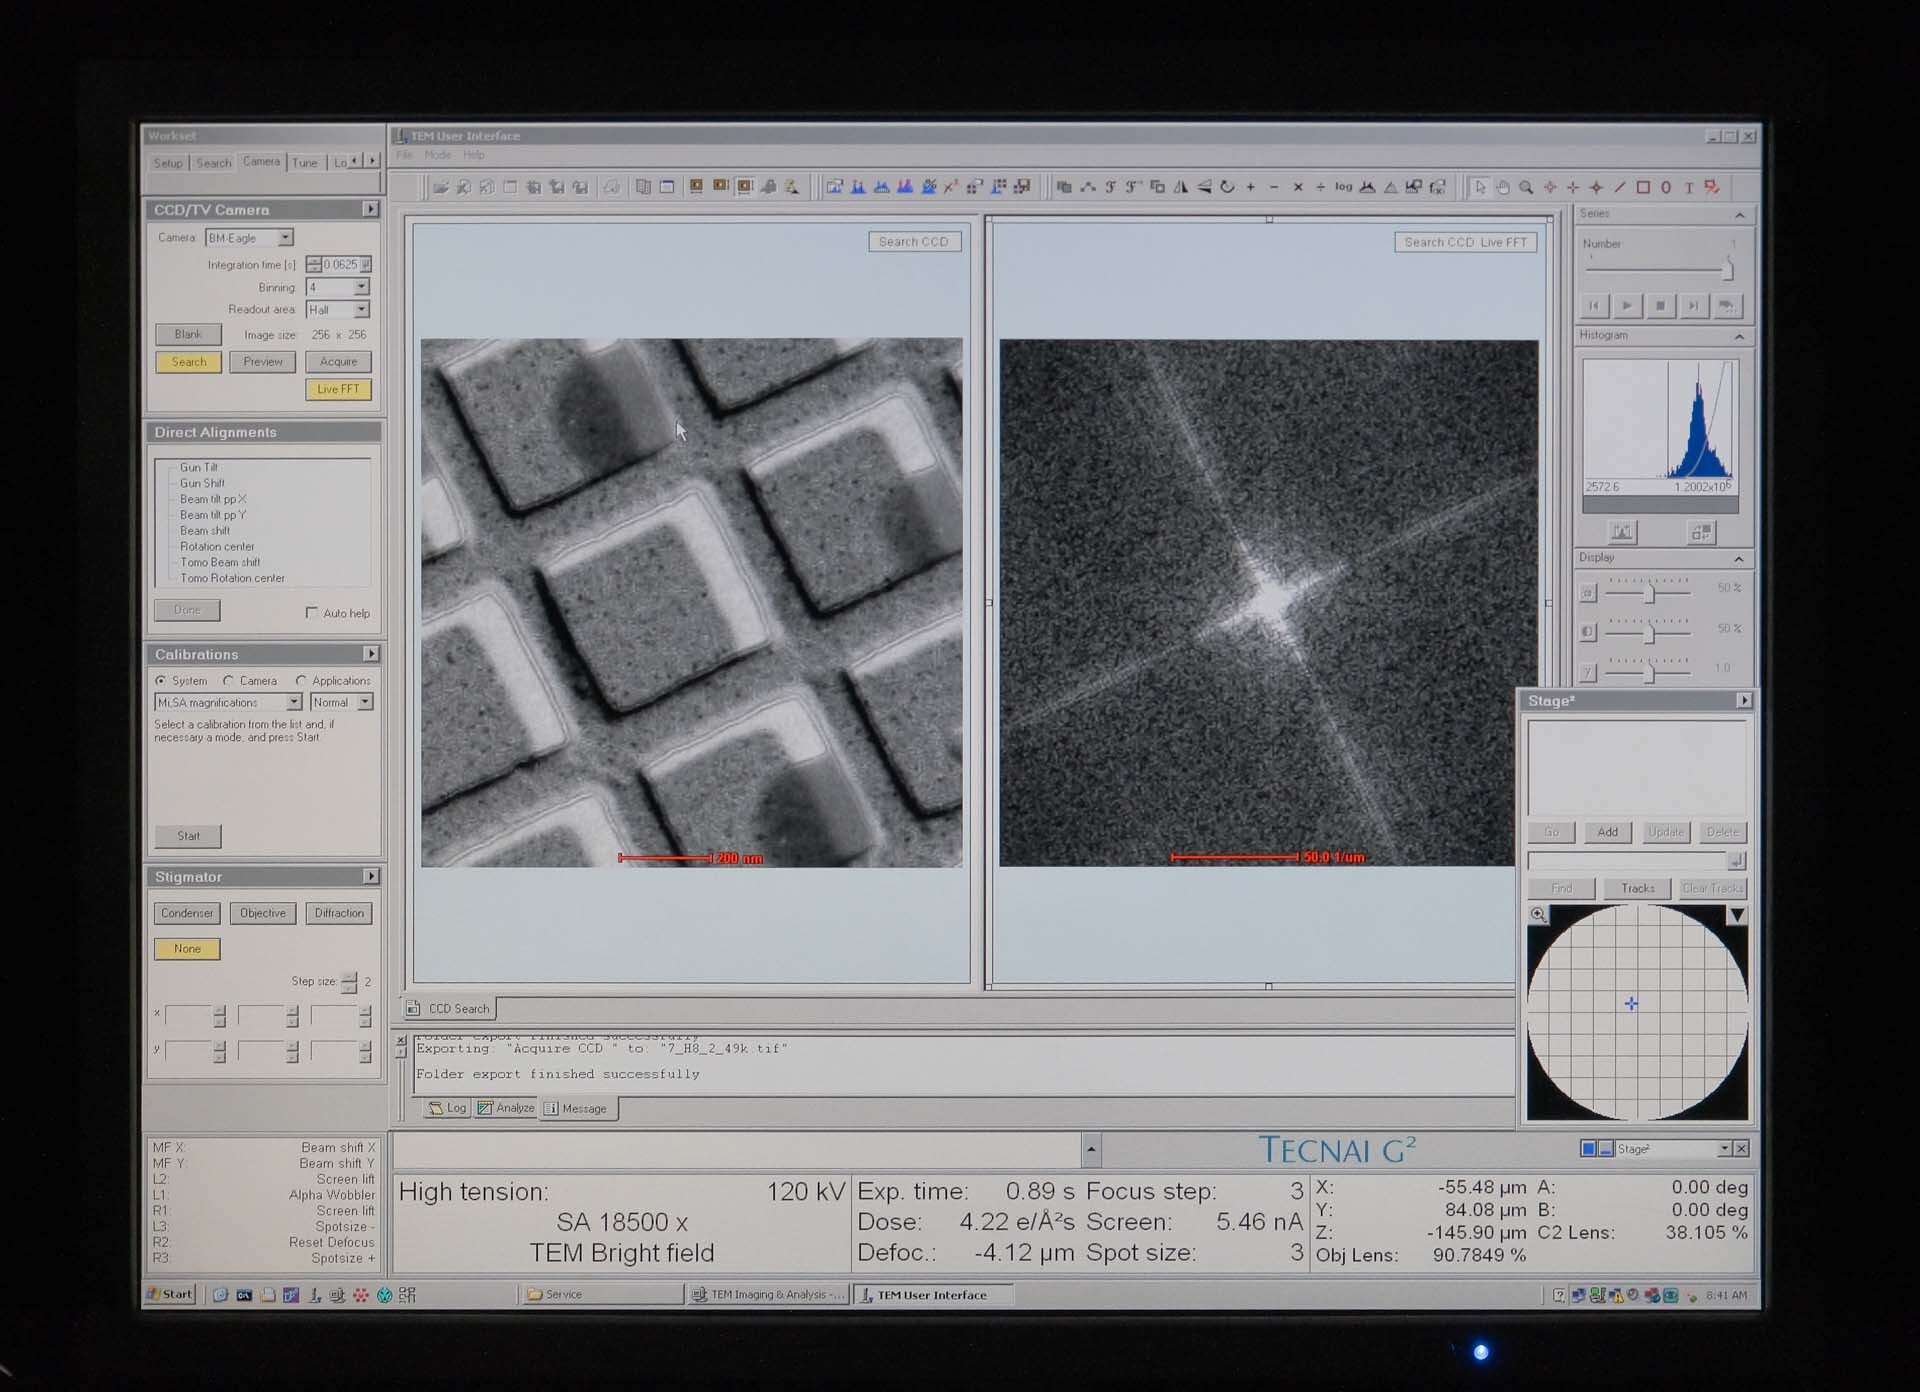Click the top Display slider (50%)

tap(1649, 593)
